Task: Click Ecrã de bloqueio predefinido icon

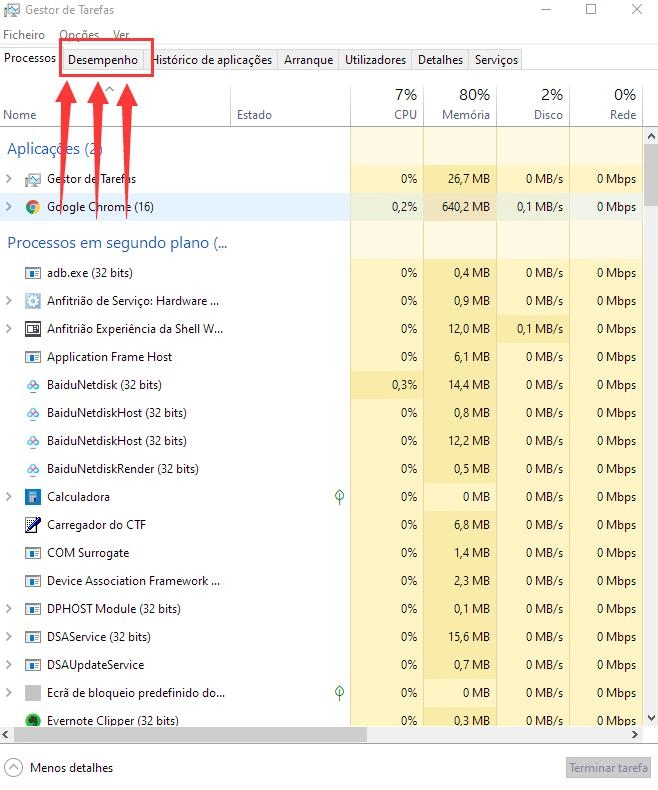Action: [x=33, y=693]
